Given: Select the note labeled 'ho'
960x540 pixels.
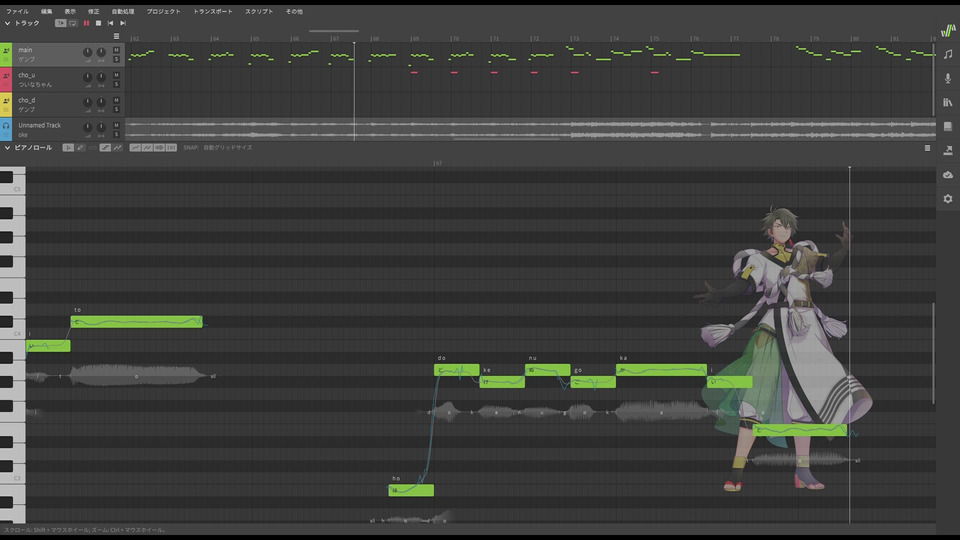Looking at the screenshot, I should point(411,490).
